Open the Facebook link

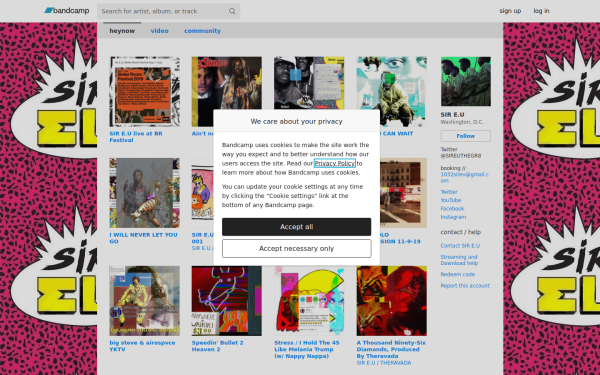452,209
